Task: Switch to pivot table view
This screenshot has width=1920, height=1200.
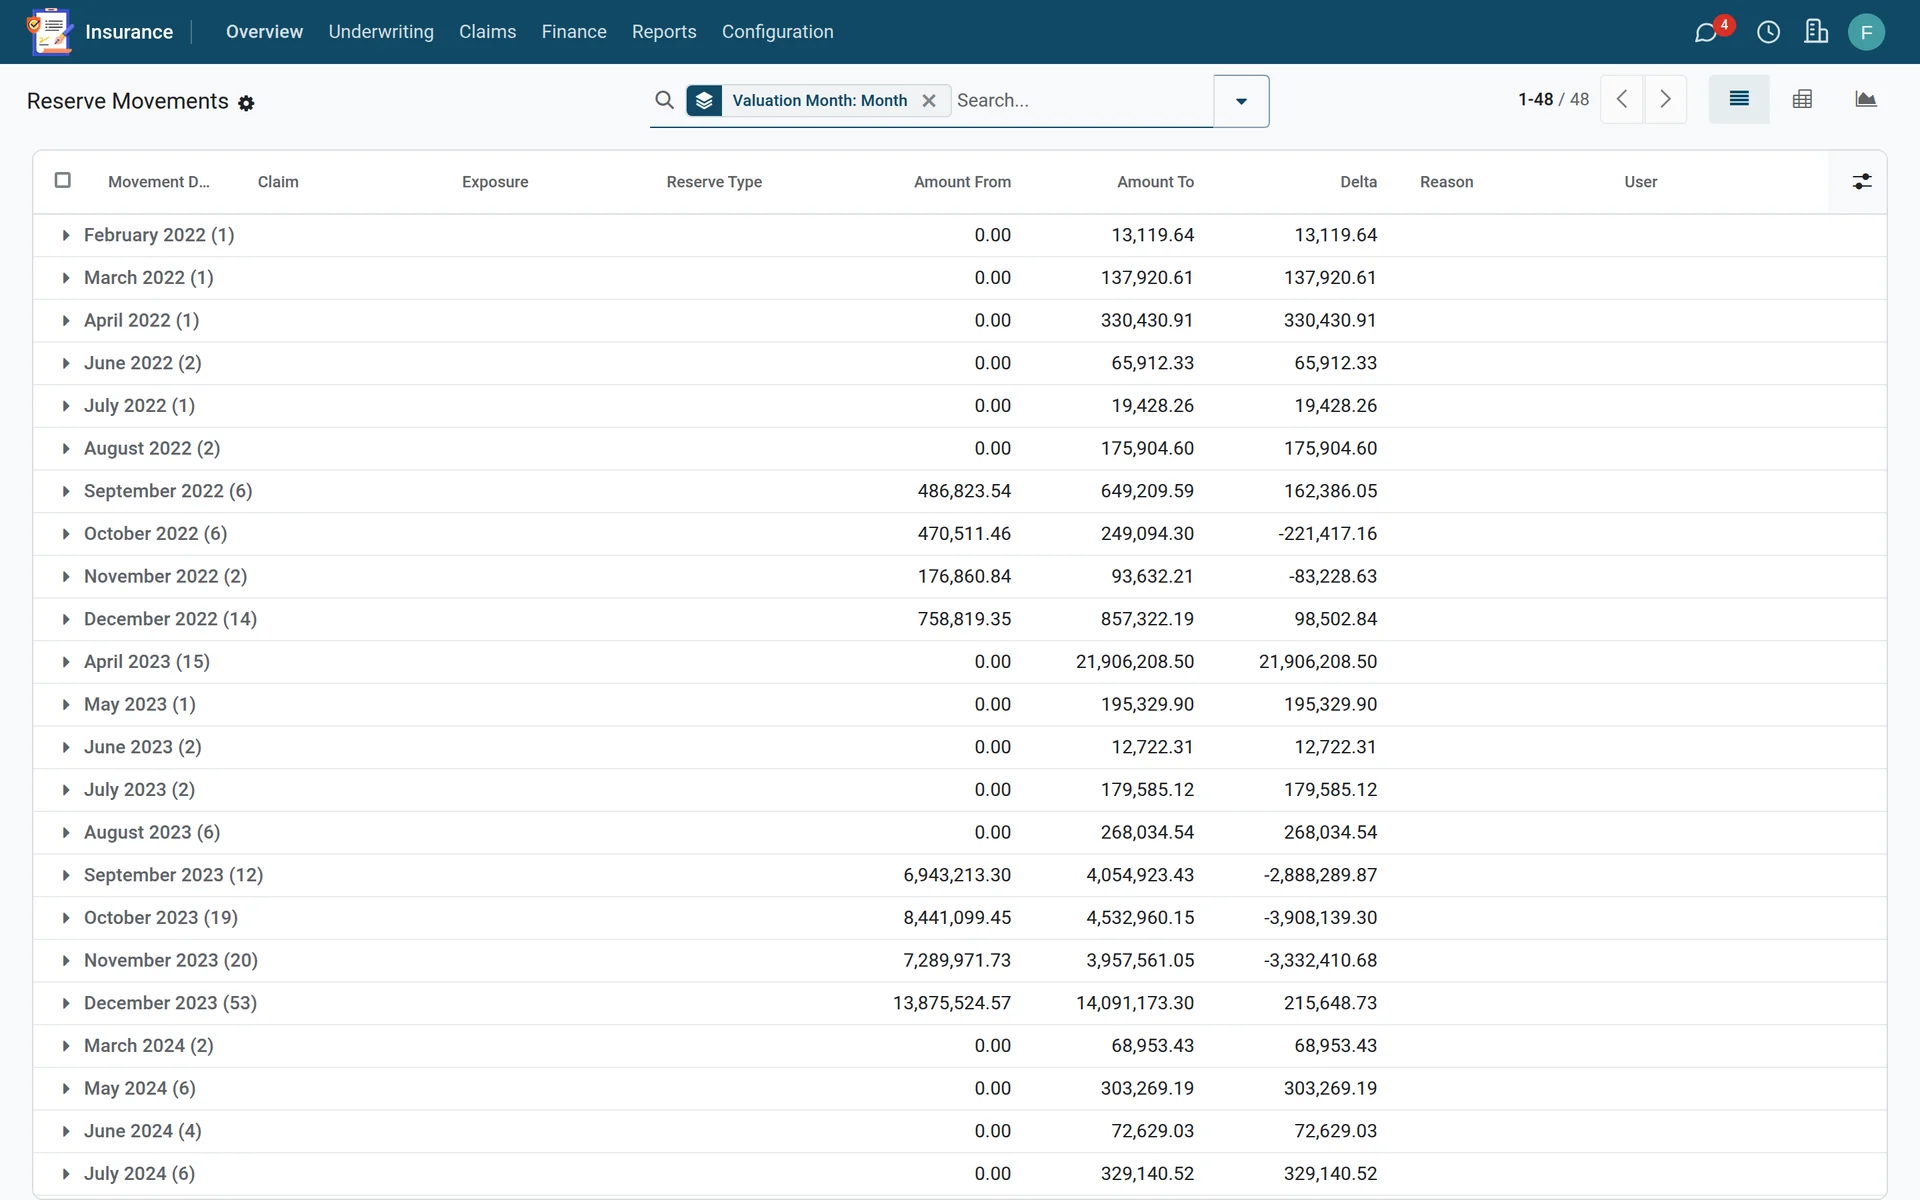Action: 1802,99
